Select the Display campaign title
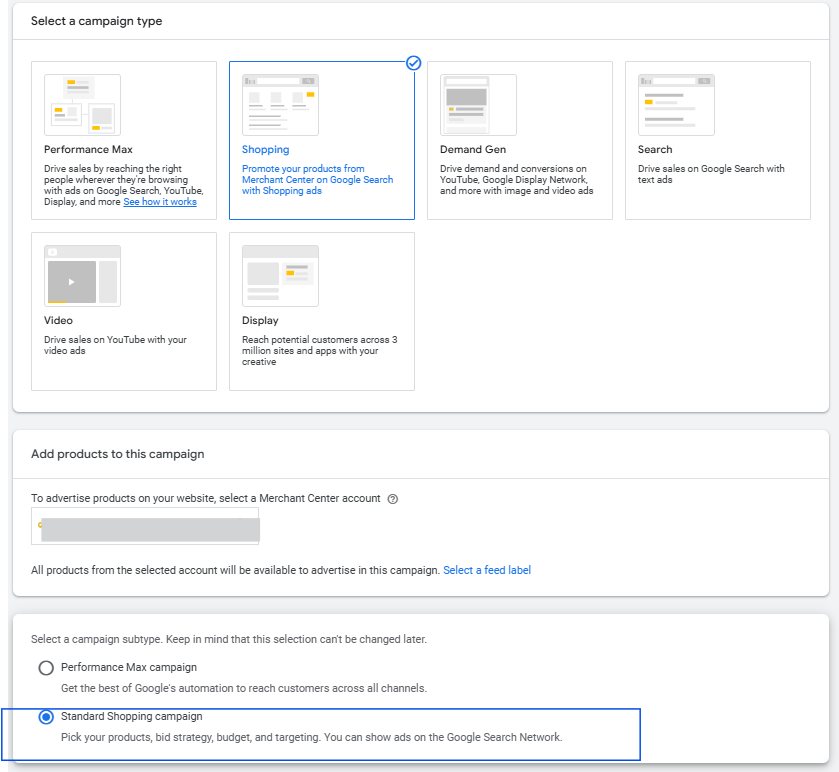Viewport: 839px width, 772px height. point(260,320)
